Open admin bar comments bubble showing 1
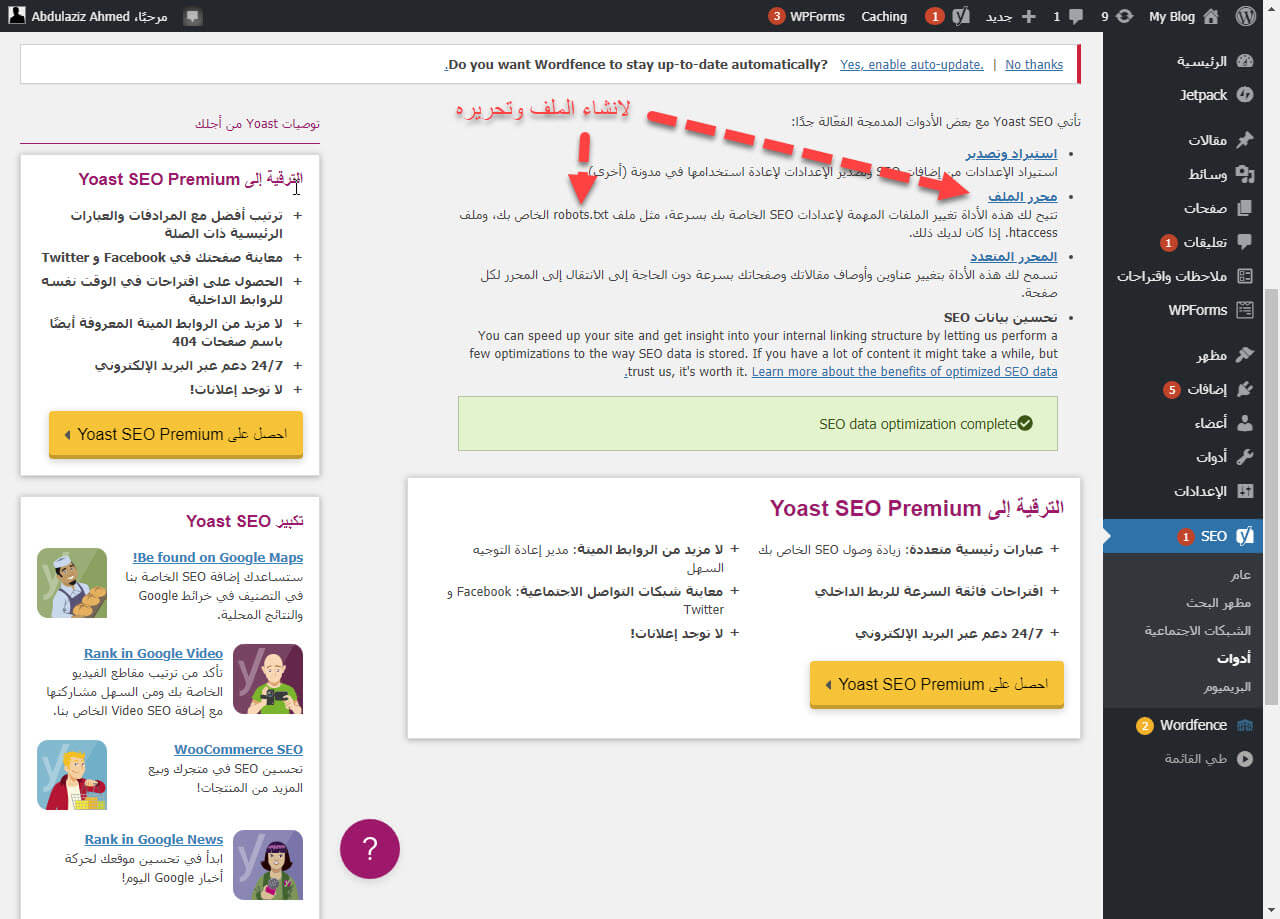This screenshot has width=1280, height=919. pyautogui.click(x=1069, y=16)
